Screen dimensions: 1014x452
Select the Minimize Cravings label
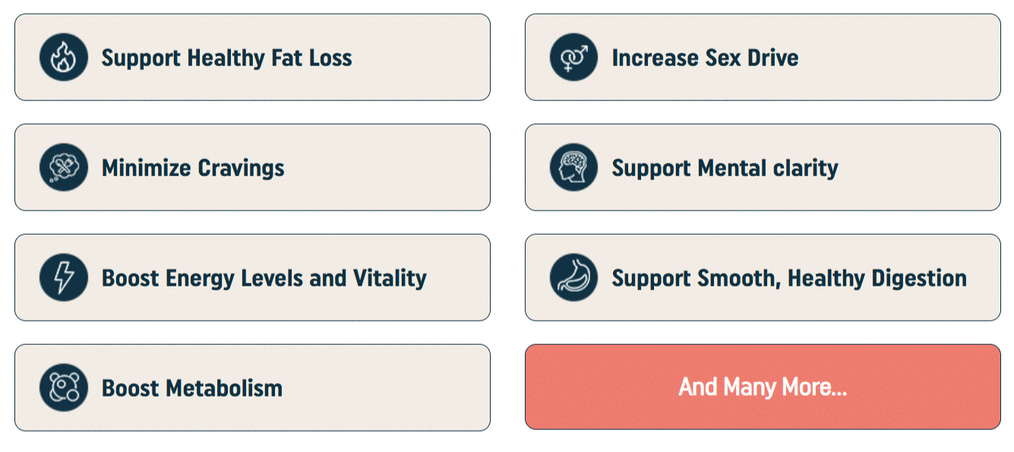pyautogui.click(x=193, y=168)
